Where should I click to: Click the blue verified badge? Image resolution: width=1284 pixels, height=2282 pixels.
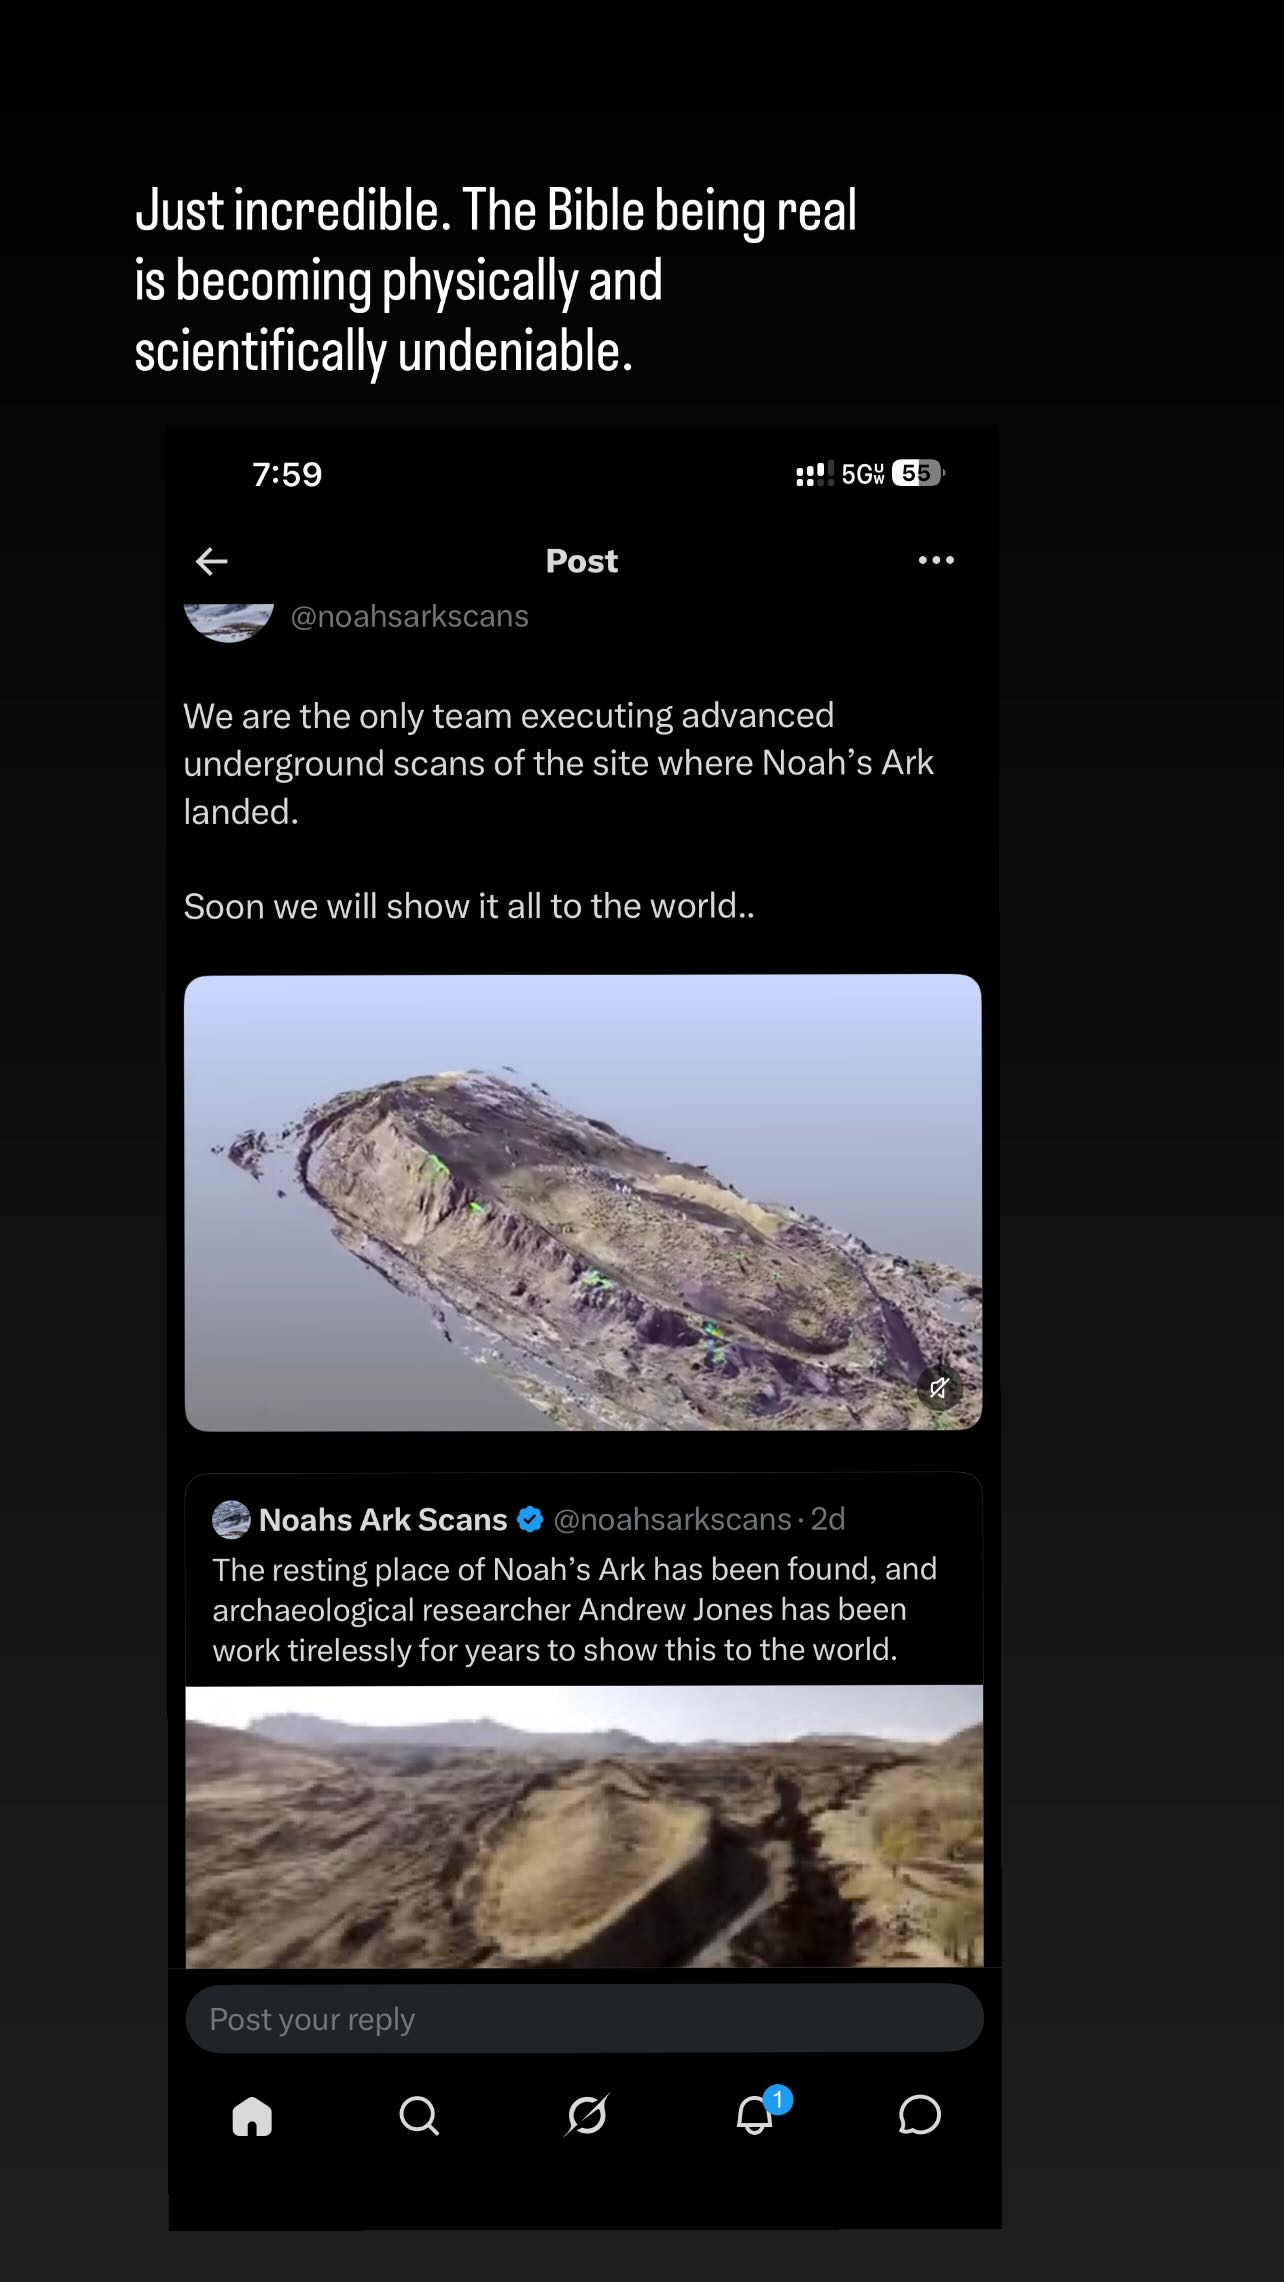click(530, 1520)
